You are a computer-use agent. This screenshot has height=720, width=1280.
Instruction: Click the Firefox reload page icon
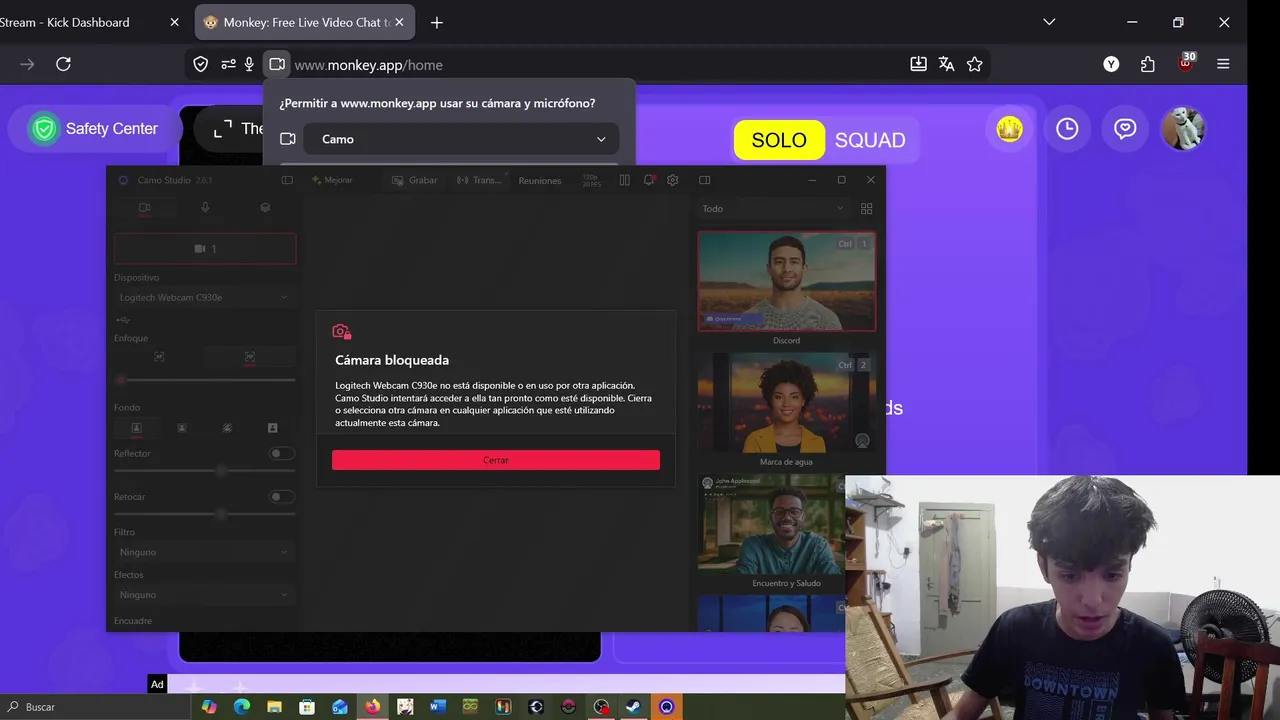63,64
